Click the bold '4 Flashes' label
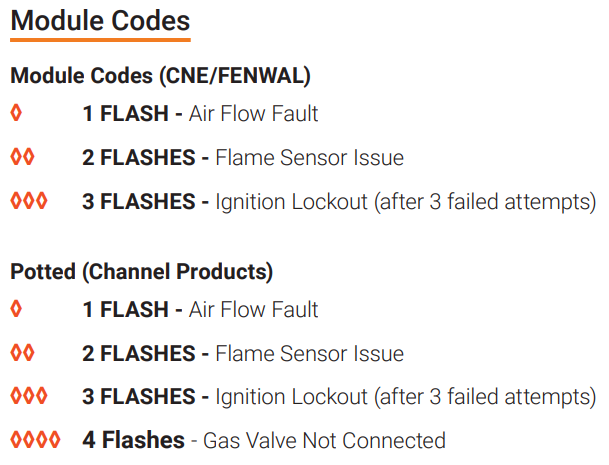The height and width of the screenshot is (465, 609). click(x=133, y=440)
